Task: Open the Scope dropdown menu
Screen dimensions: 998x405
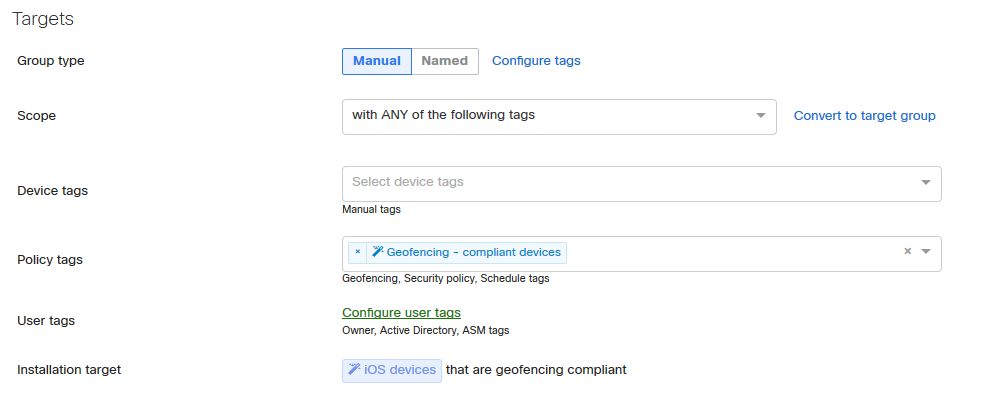Action: click(559, 117)
